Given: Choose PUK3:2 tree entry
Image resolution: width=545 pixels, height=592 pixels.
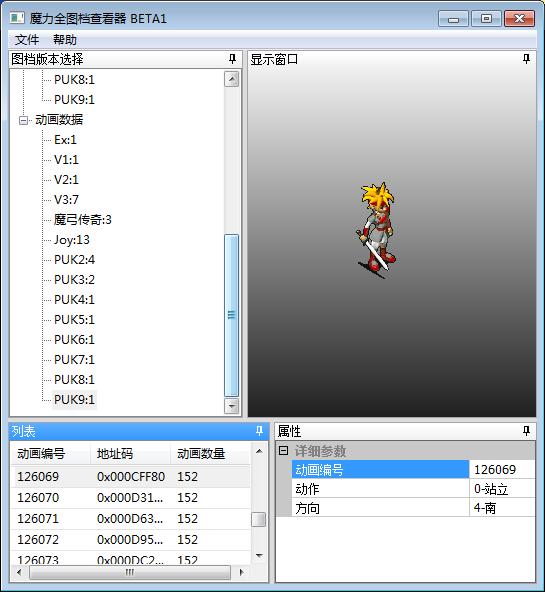Looking at the screenshot, I should (74, 280).
